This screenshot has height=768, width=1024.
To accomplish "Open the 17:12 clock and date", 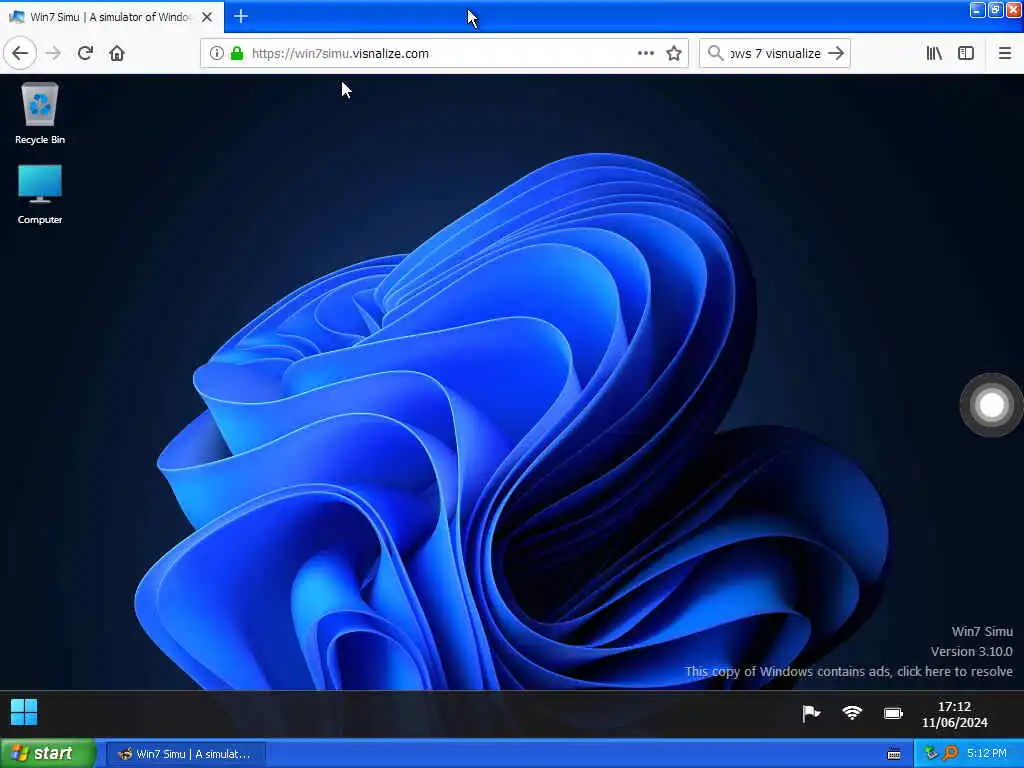I will pos(954,714).
